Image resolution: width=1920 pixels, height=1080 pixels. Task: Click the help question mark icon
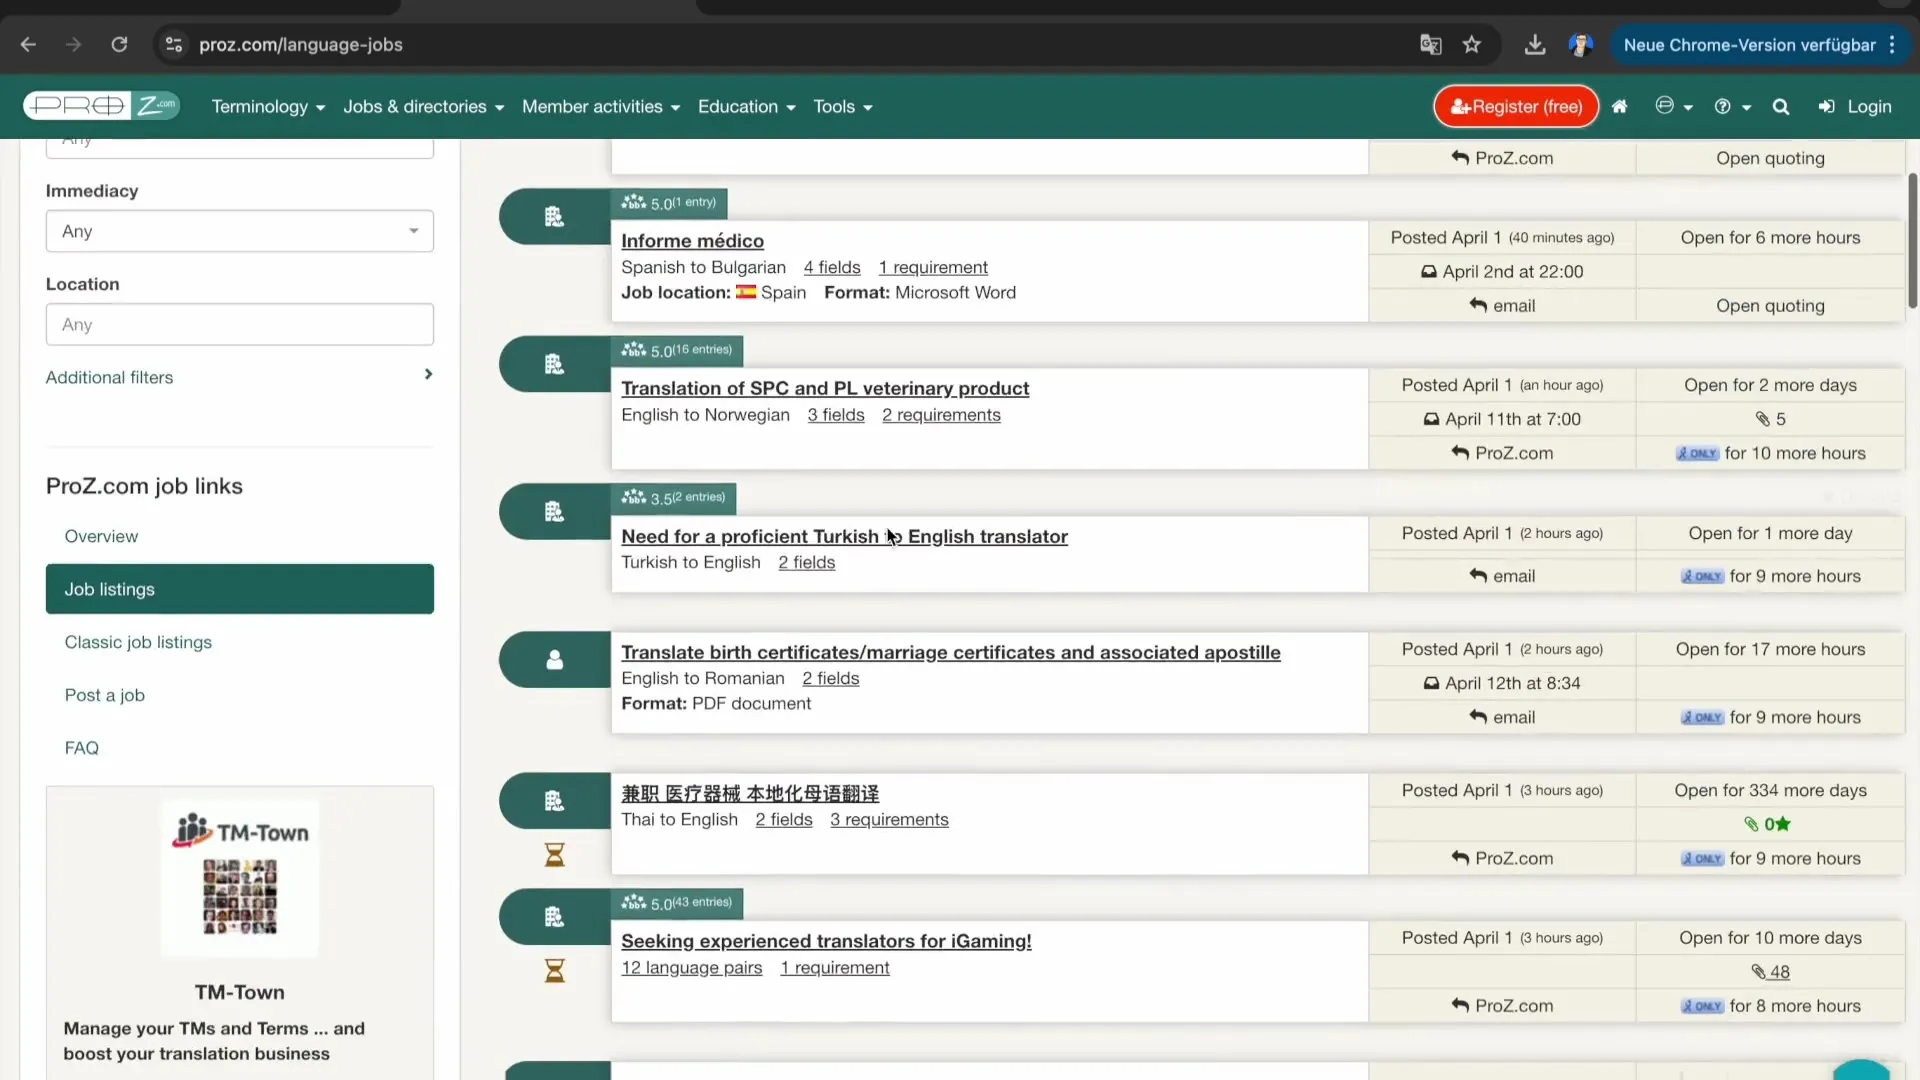1724,106
